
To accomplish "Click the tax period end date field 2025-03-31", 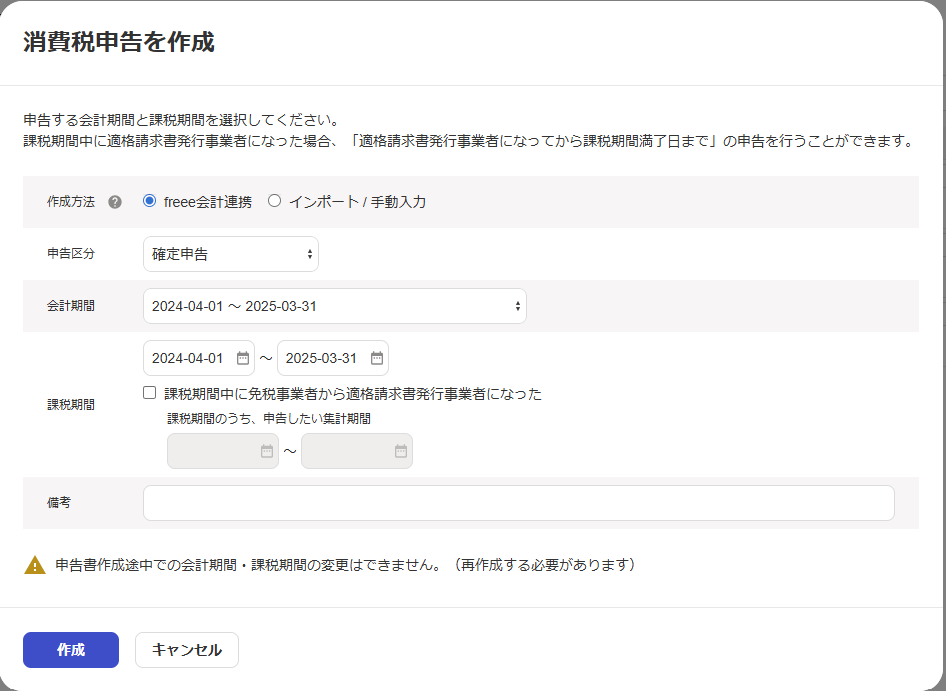I will 332,358.
